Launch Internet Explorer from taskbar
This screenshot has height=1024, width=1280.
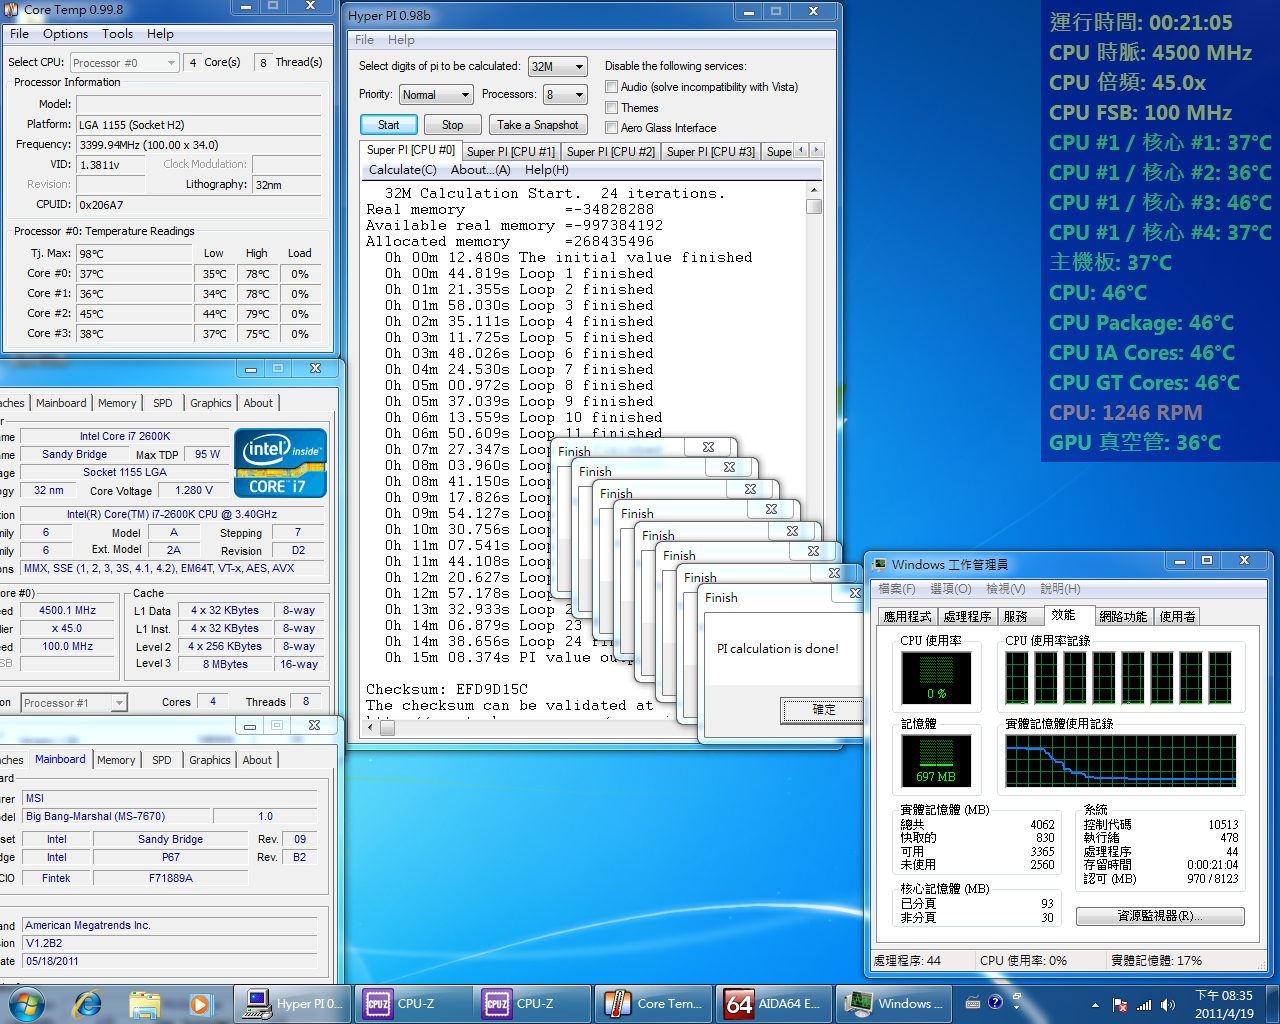click(x=88, y=1003)
